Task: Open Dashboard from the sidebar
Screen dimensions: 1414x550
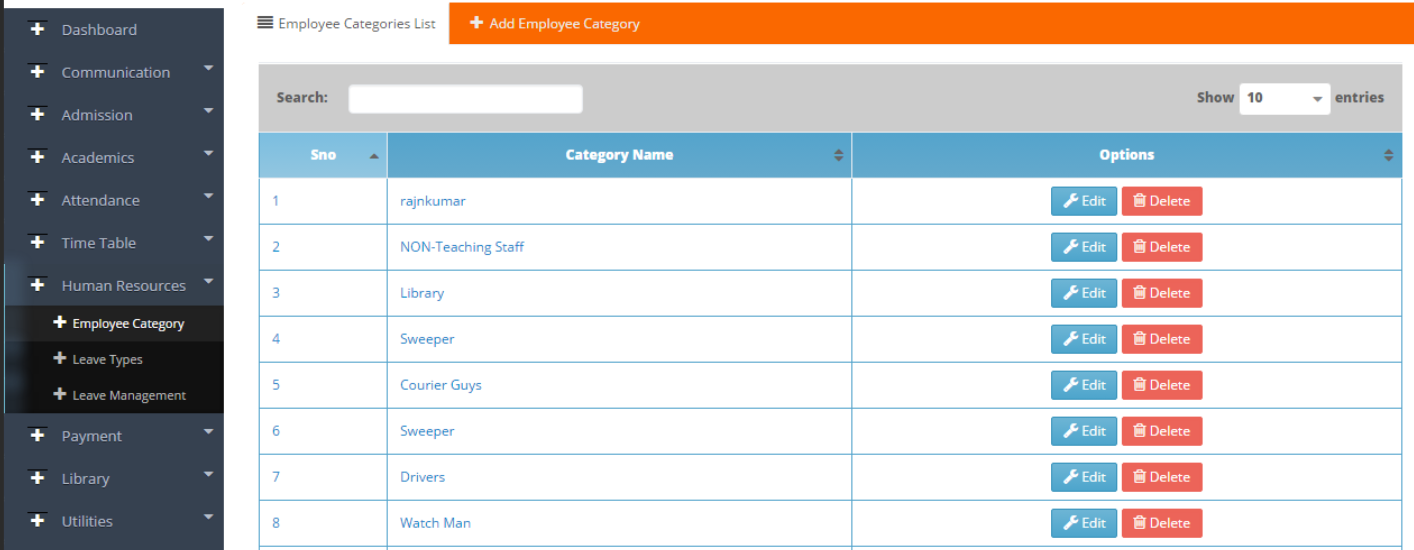Action: pyautogui.click(x=114, y=30)
